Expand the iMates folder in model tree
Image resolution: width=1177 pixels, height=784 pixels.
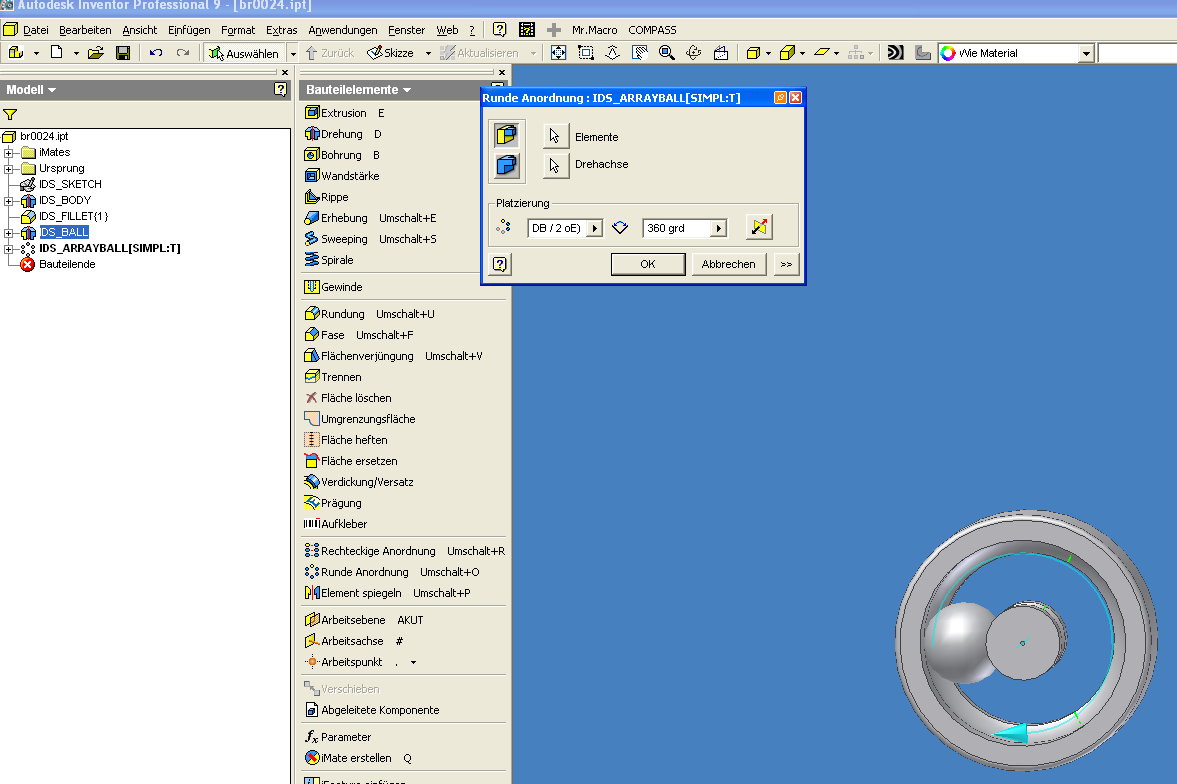(10, 153)
